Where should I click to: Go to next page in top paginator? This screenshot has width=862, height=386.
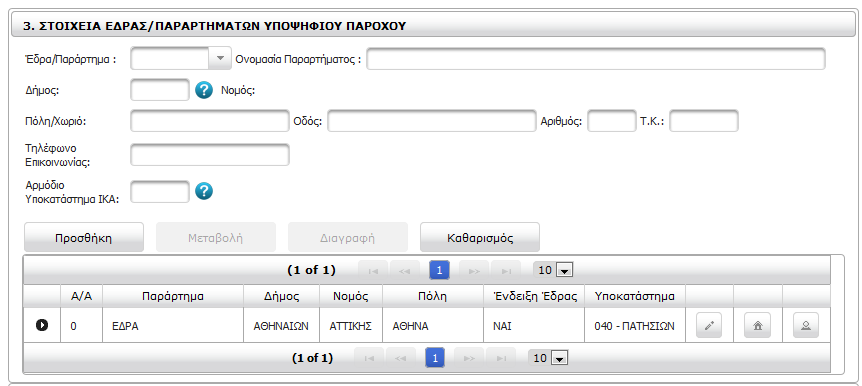tap(474, 271)
